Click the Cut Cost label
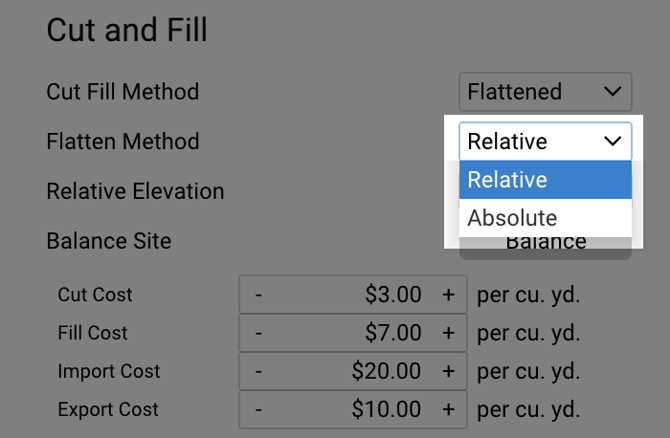This screenshot has height=438, width=670. (x=95, y=294)
